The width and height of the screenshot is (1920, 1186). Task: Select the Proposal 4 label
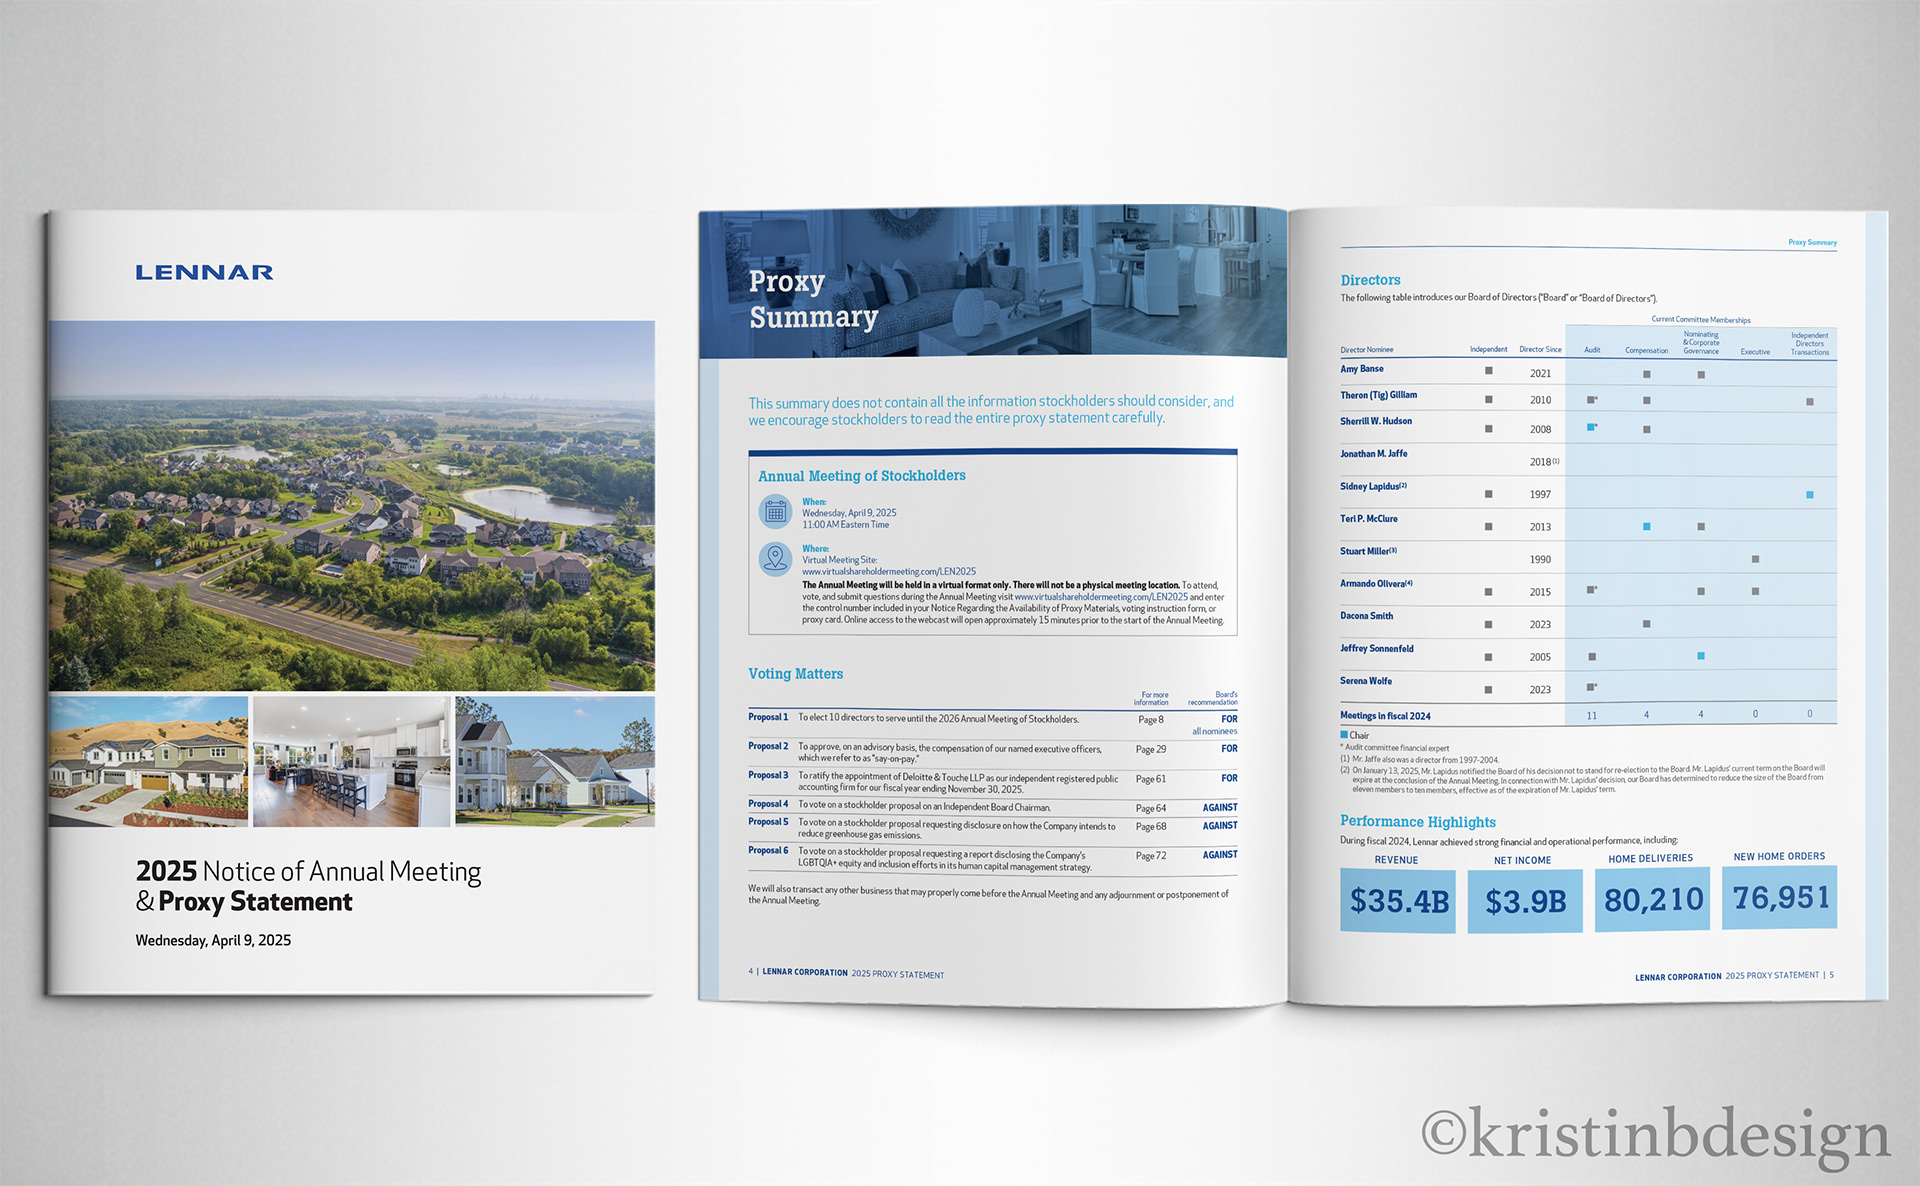click(x=768, y=804)
